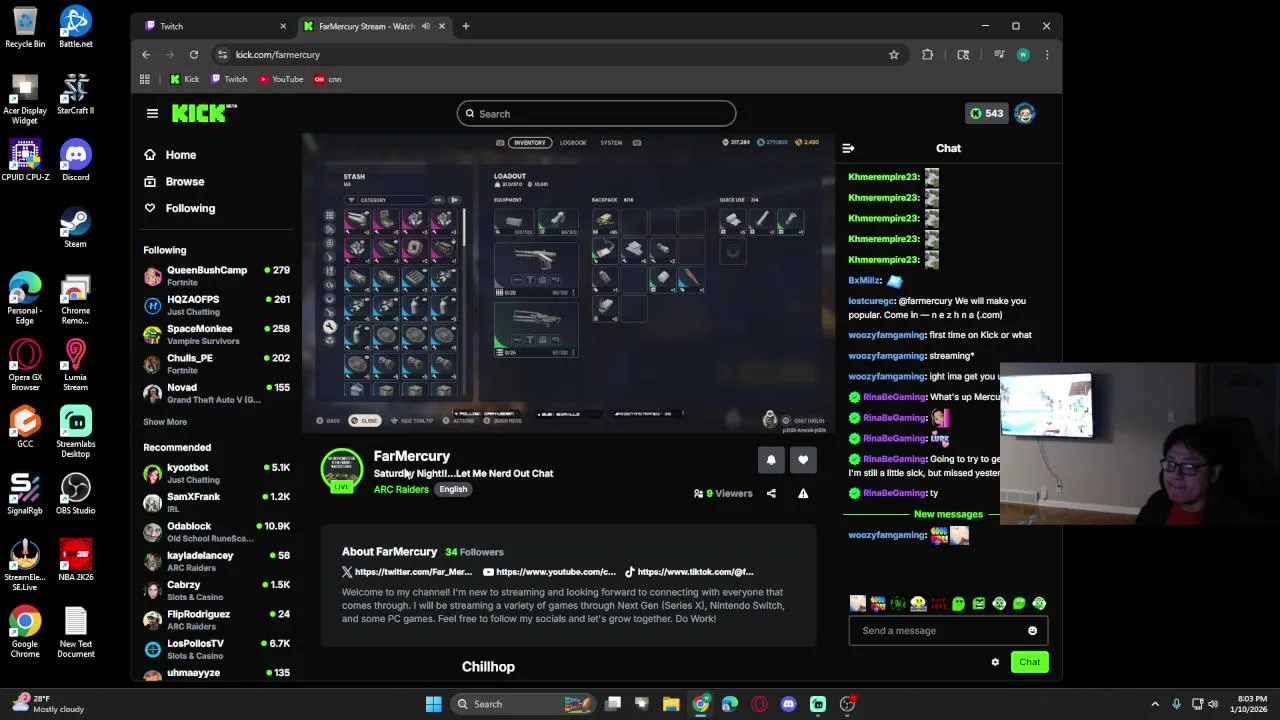This screenshot has height=720, width=1280.
Task: Open Chrome media controls icon
Action: click(999, 55)
